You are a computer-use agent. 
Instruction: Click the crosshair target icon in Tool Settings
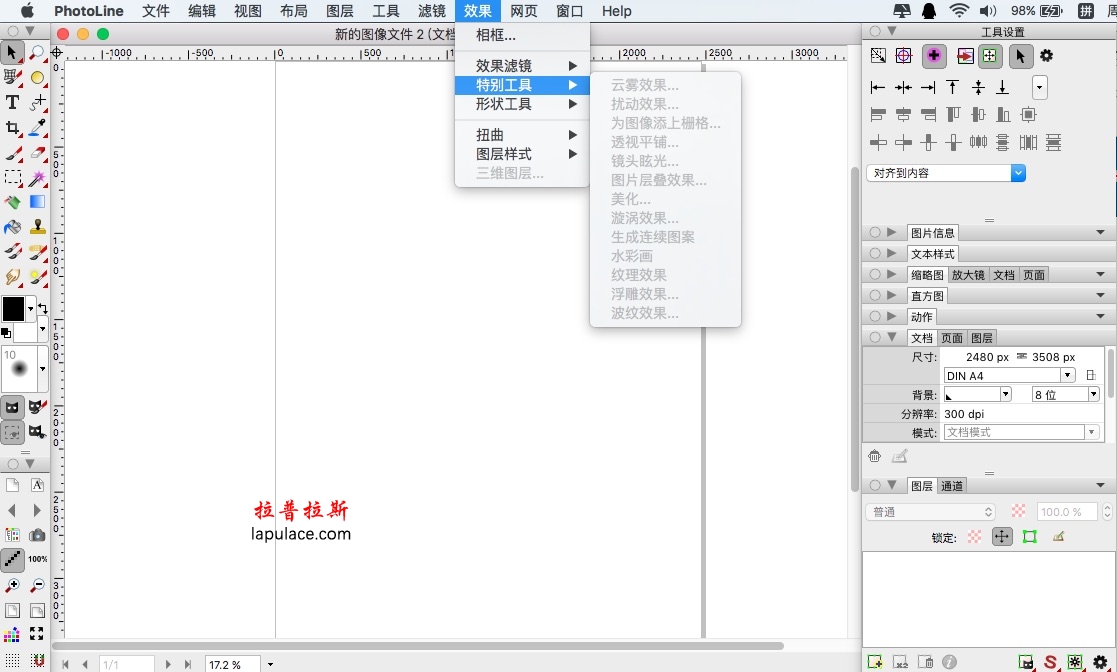pyautogui.click(x=903, y=56)
